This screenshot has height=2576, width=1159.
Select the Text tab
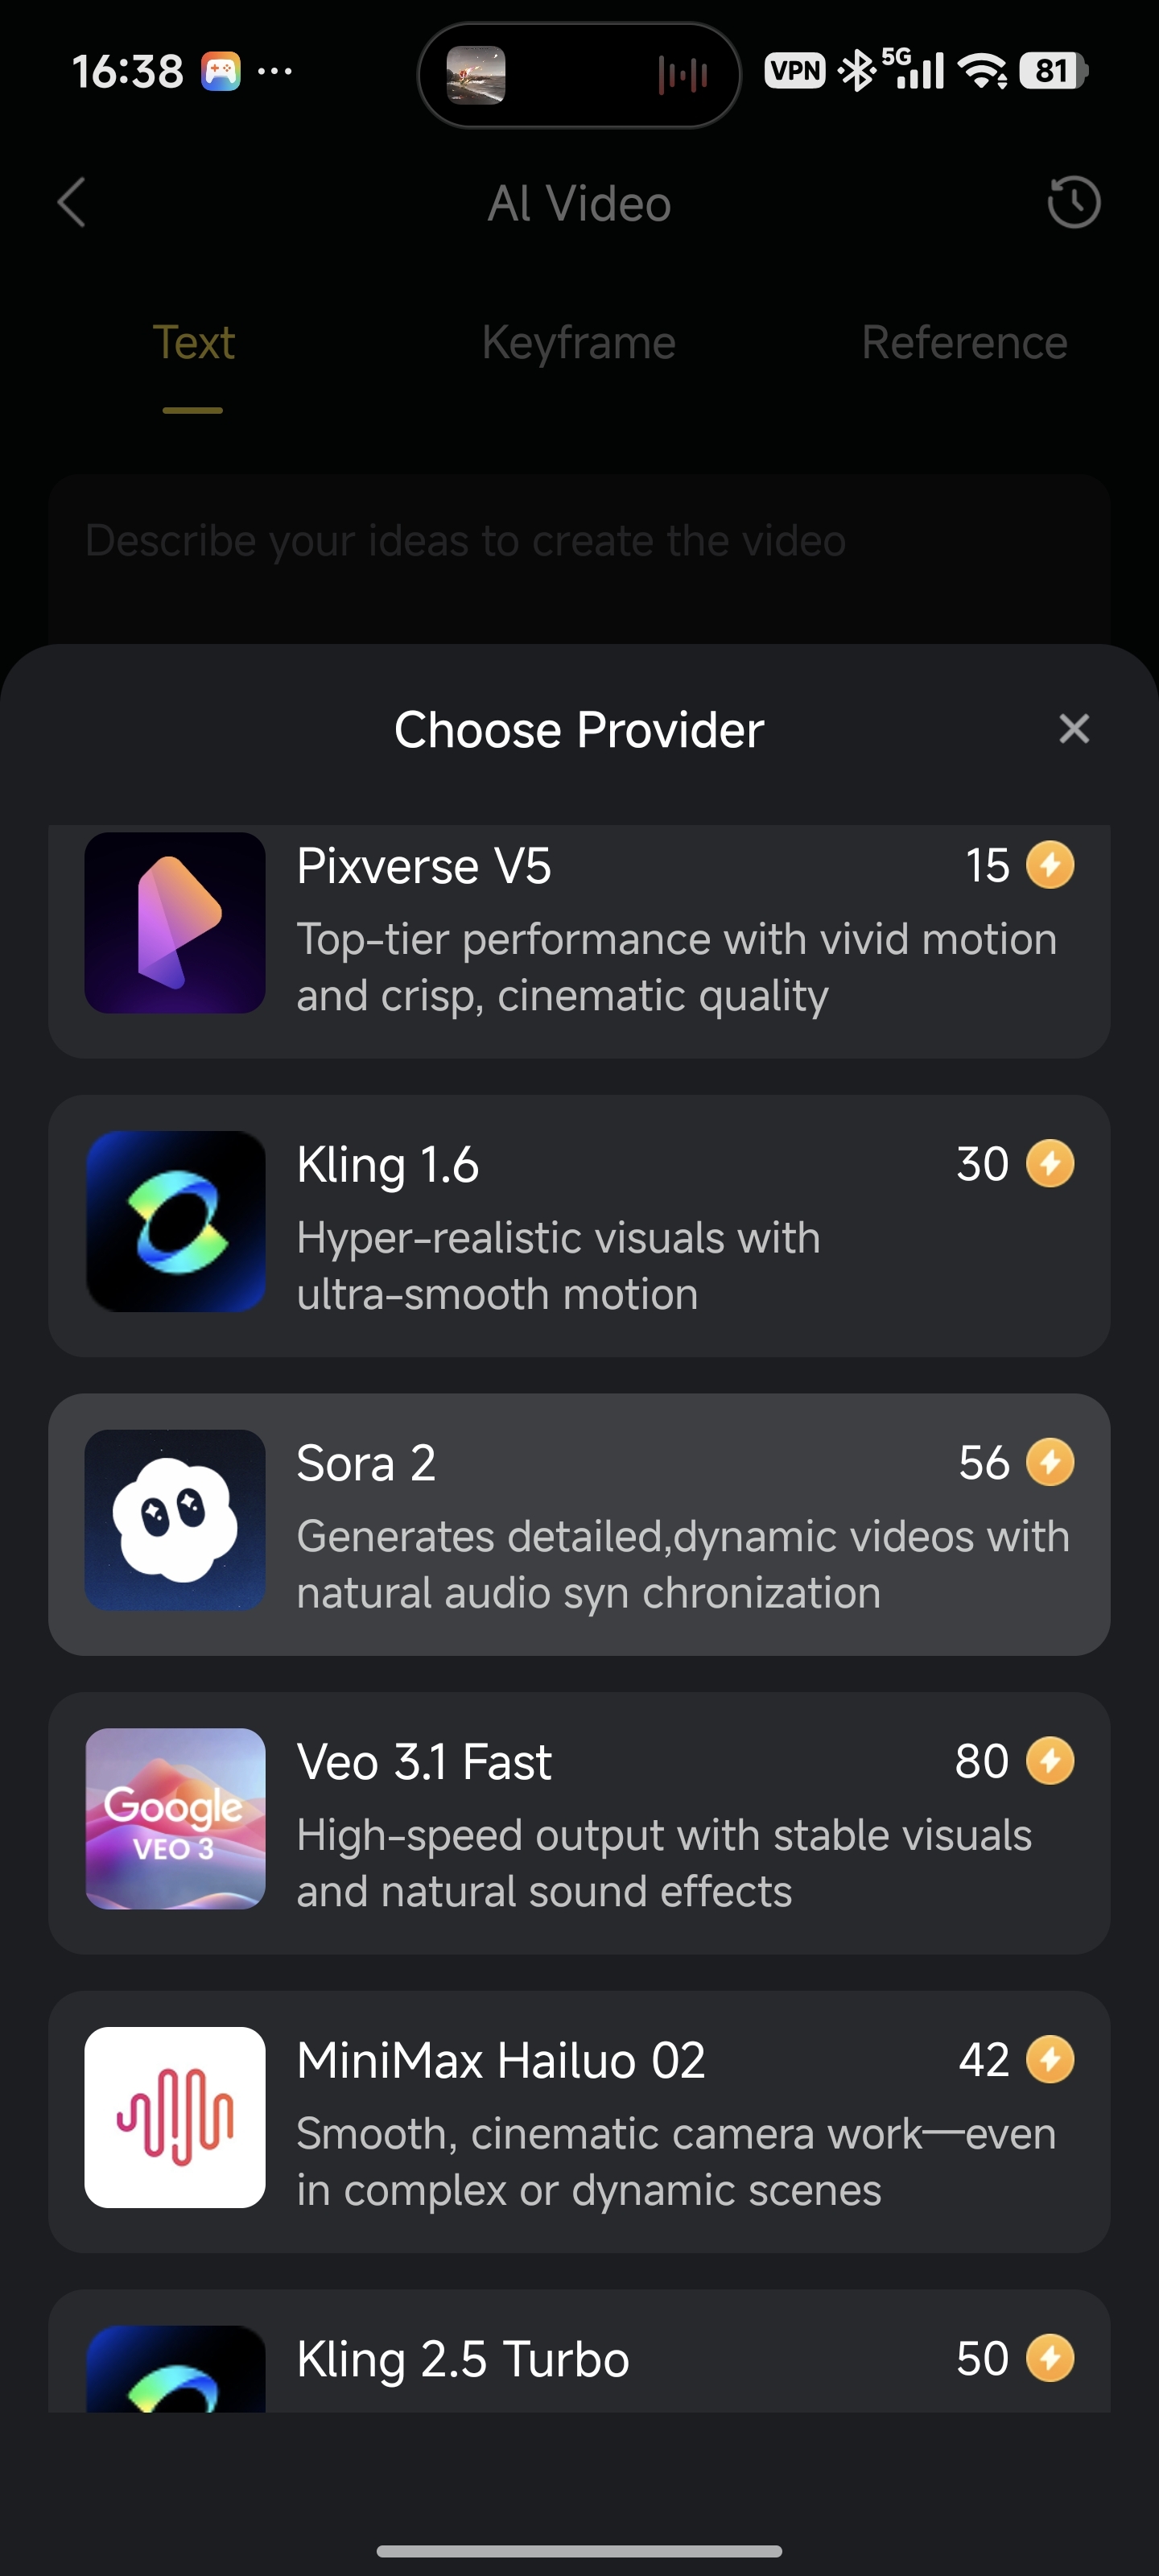193,343
